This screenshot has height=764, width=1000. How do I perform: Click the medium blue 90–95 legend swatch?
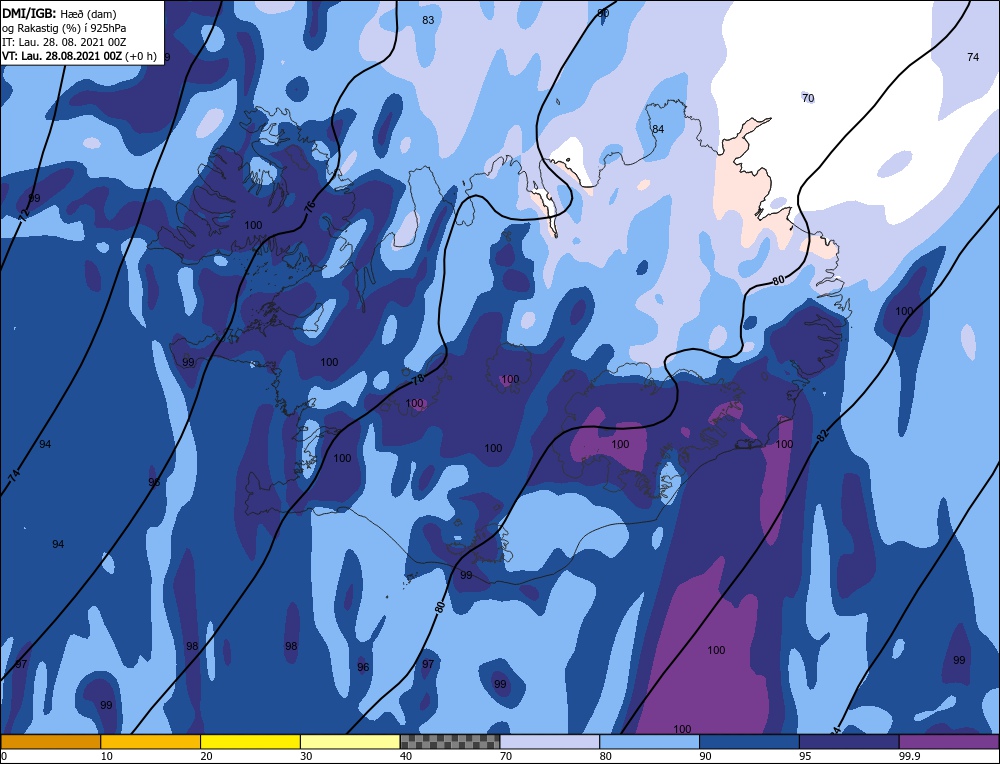point(749,741)
